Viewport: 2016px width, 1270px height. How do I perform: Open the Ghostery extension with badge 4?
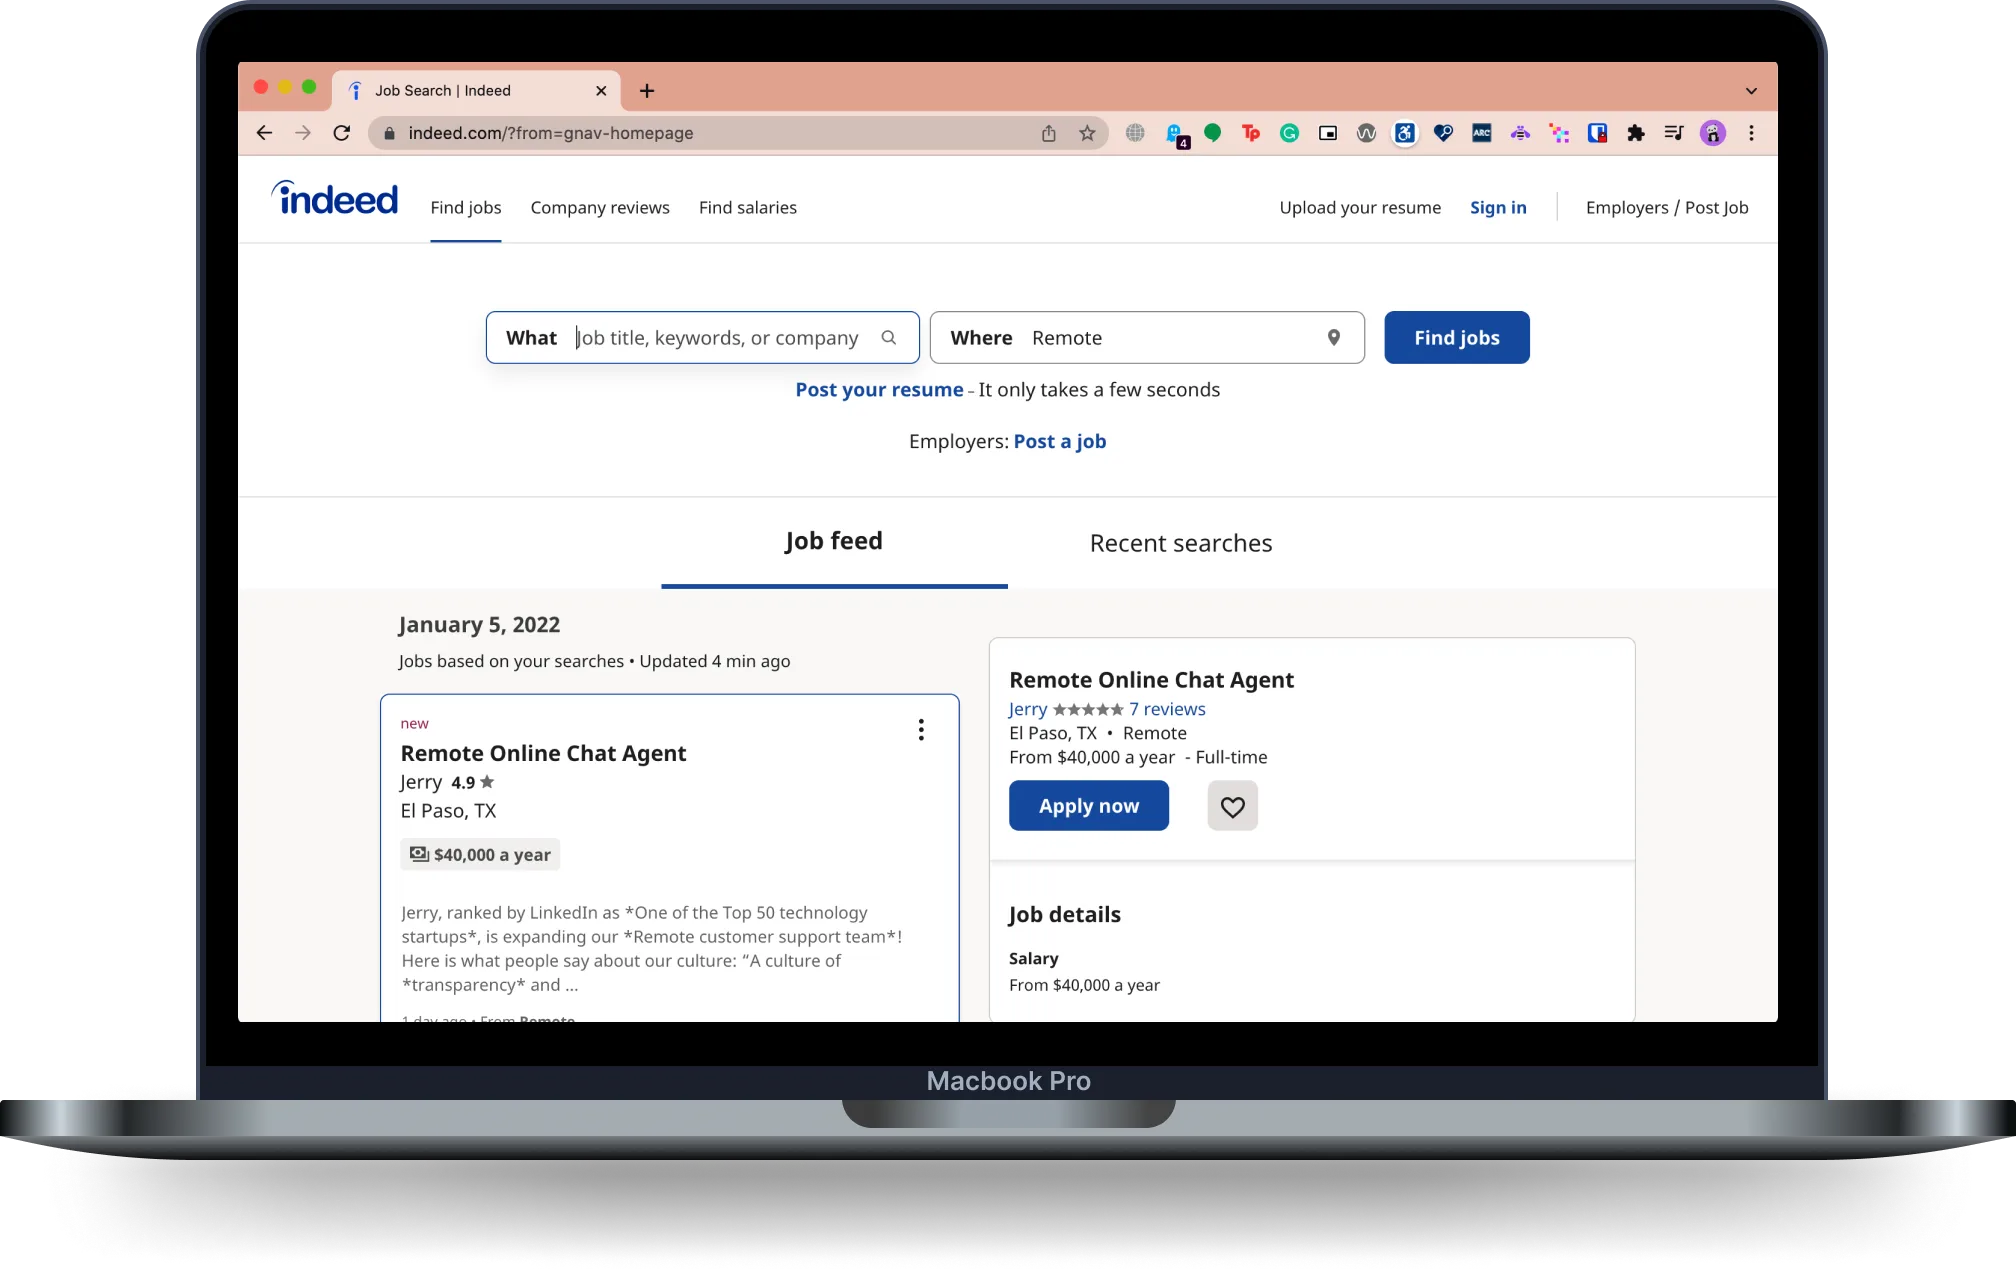point(1176,134)
